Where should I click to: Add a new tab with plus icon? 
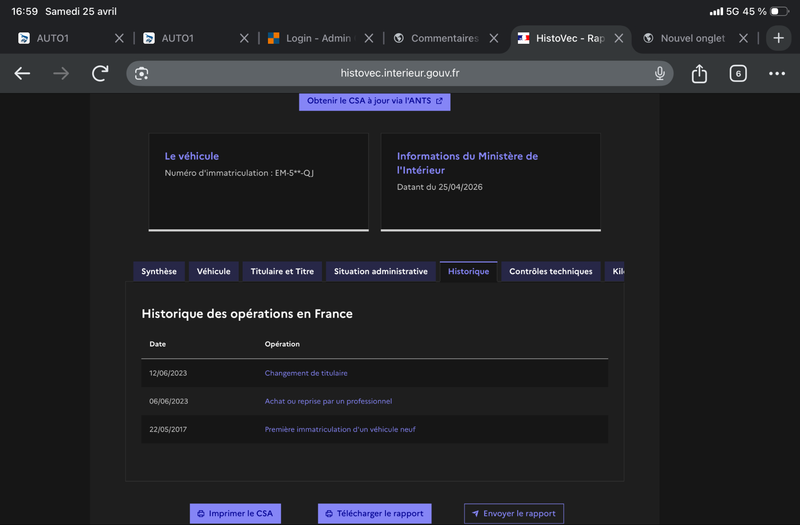click(779, 38)
